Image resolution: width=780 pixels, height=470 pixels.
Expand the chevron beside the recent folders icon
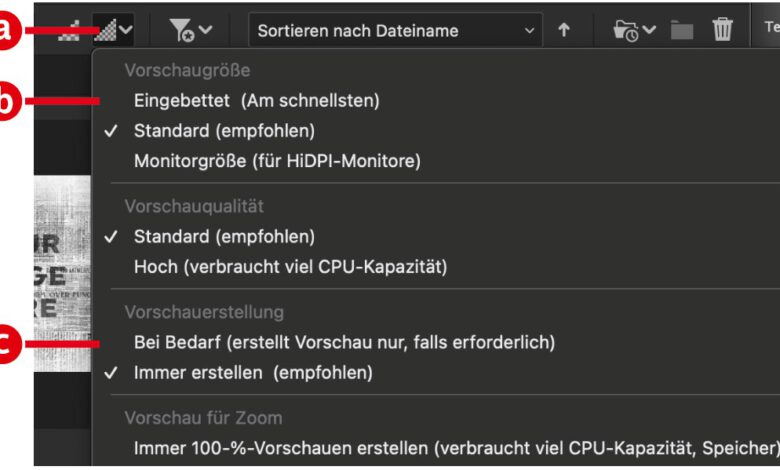650,31
